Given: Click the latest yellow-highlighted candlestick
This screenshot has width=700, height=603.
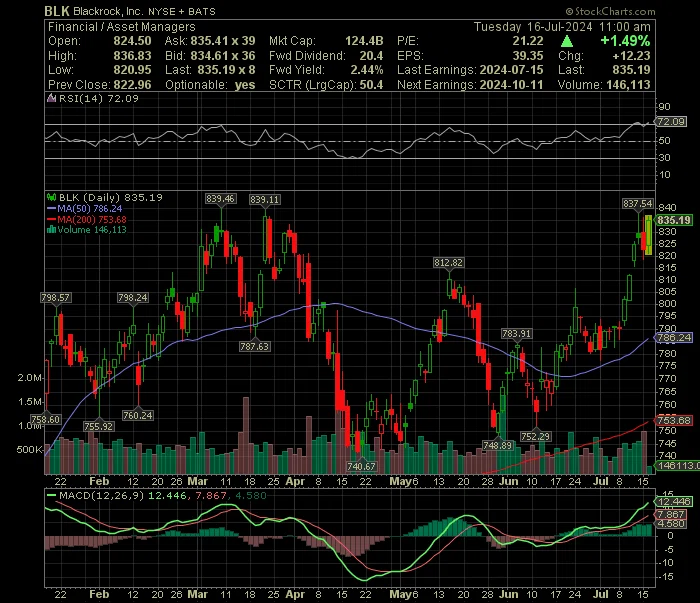Looking at the screenshot, I should coord(648,235).
